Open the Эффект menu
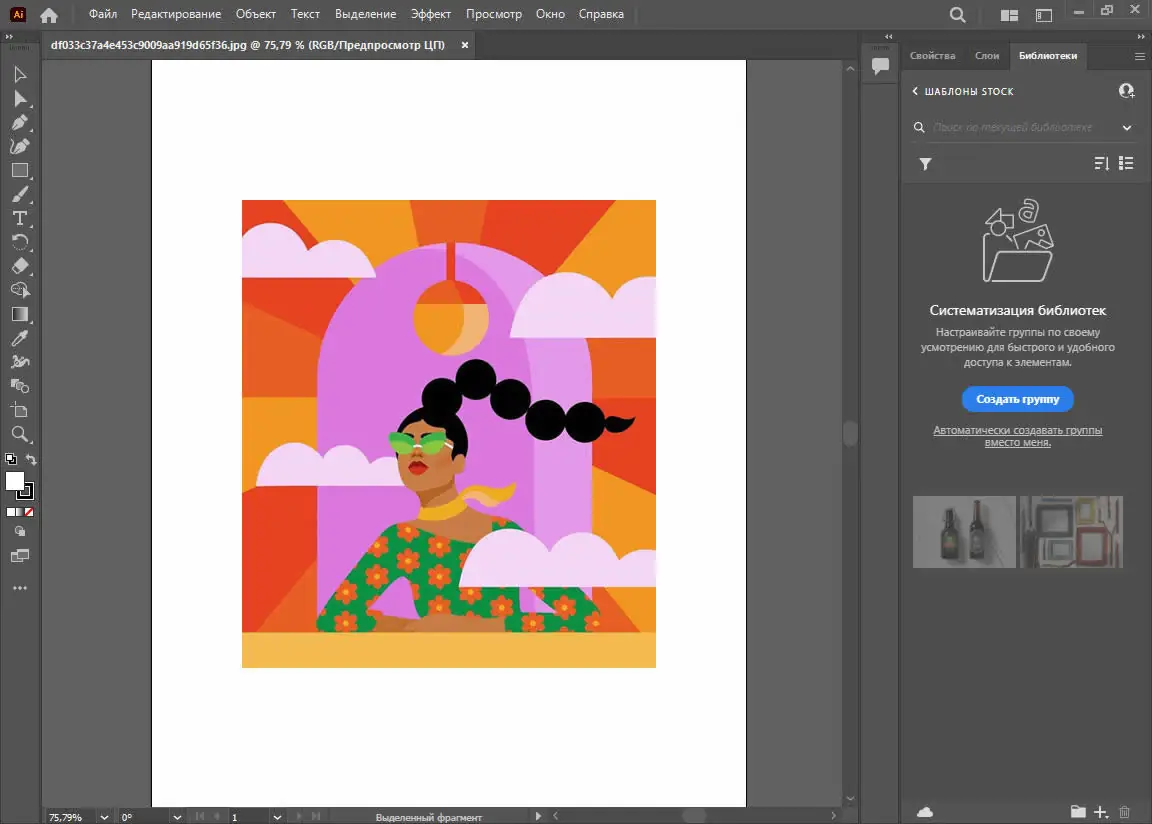 pyautogui.click(x=431, y=14)
